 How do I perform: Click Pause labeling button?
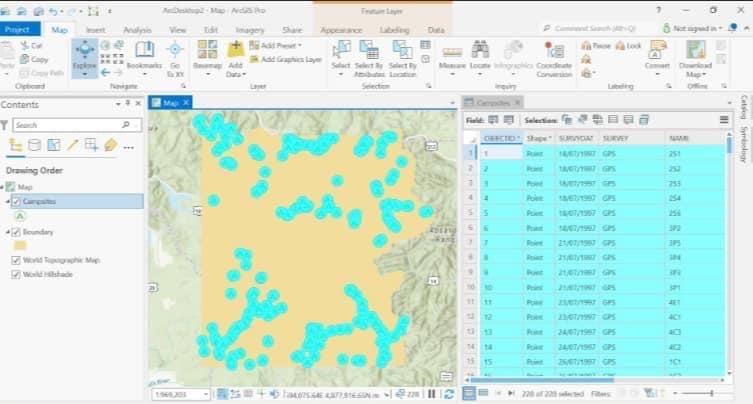(x=596, y=46)
